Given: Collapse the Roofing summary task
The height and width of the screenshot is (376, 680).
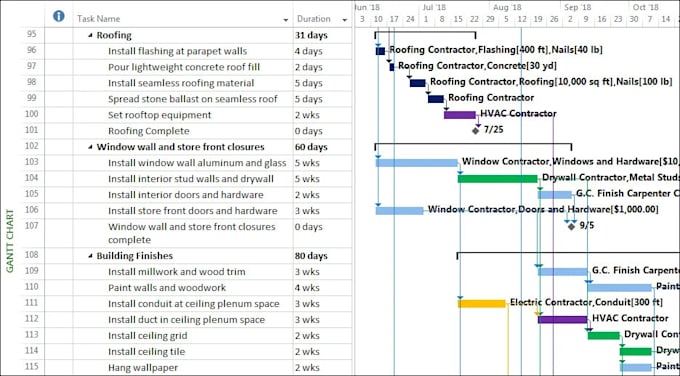Looking at the screenshot, I should point(90,36).
